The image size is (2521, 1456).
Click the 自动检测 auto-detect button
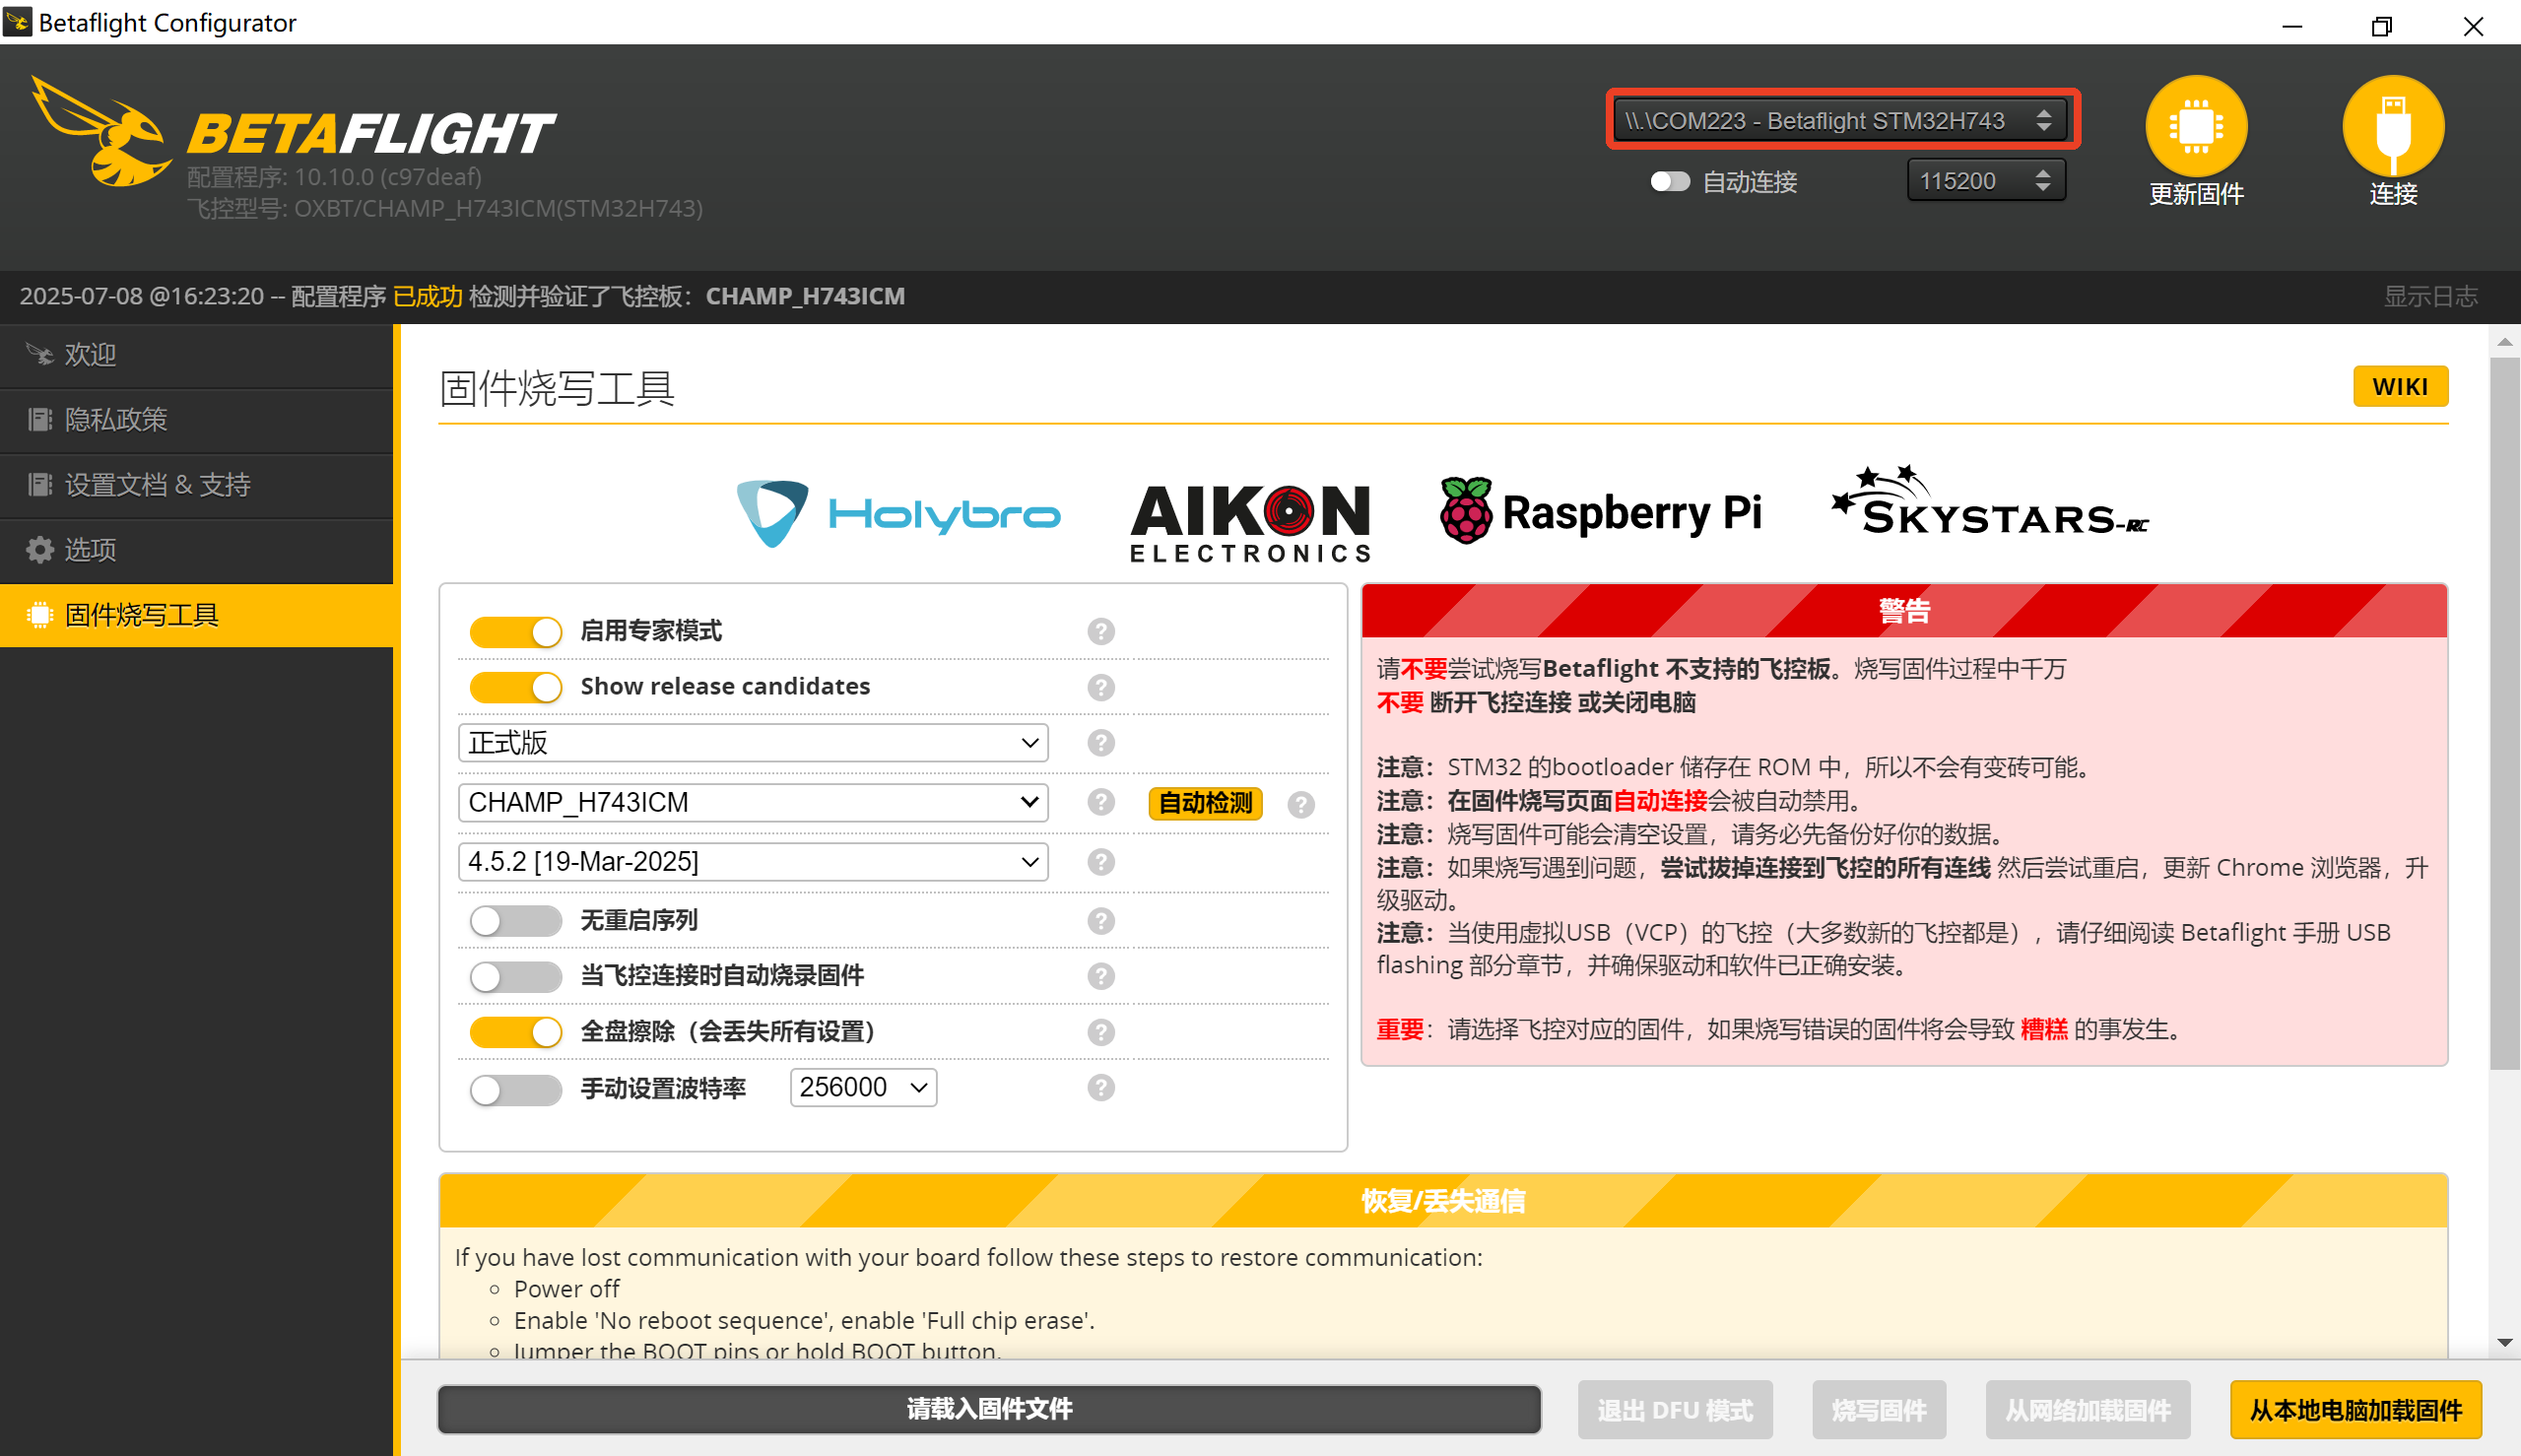(1205, 803)
